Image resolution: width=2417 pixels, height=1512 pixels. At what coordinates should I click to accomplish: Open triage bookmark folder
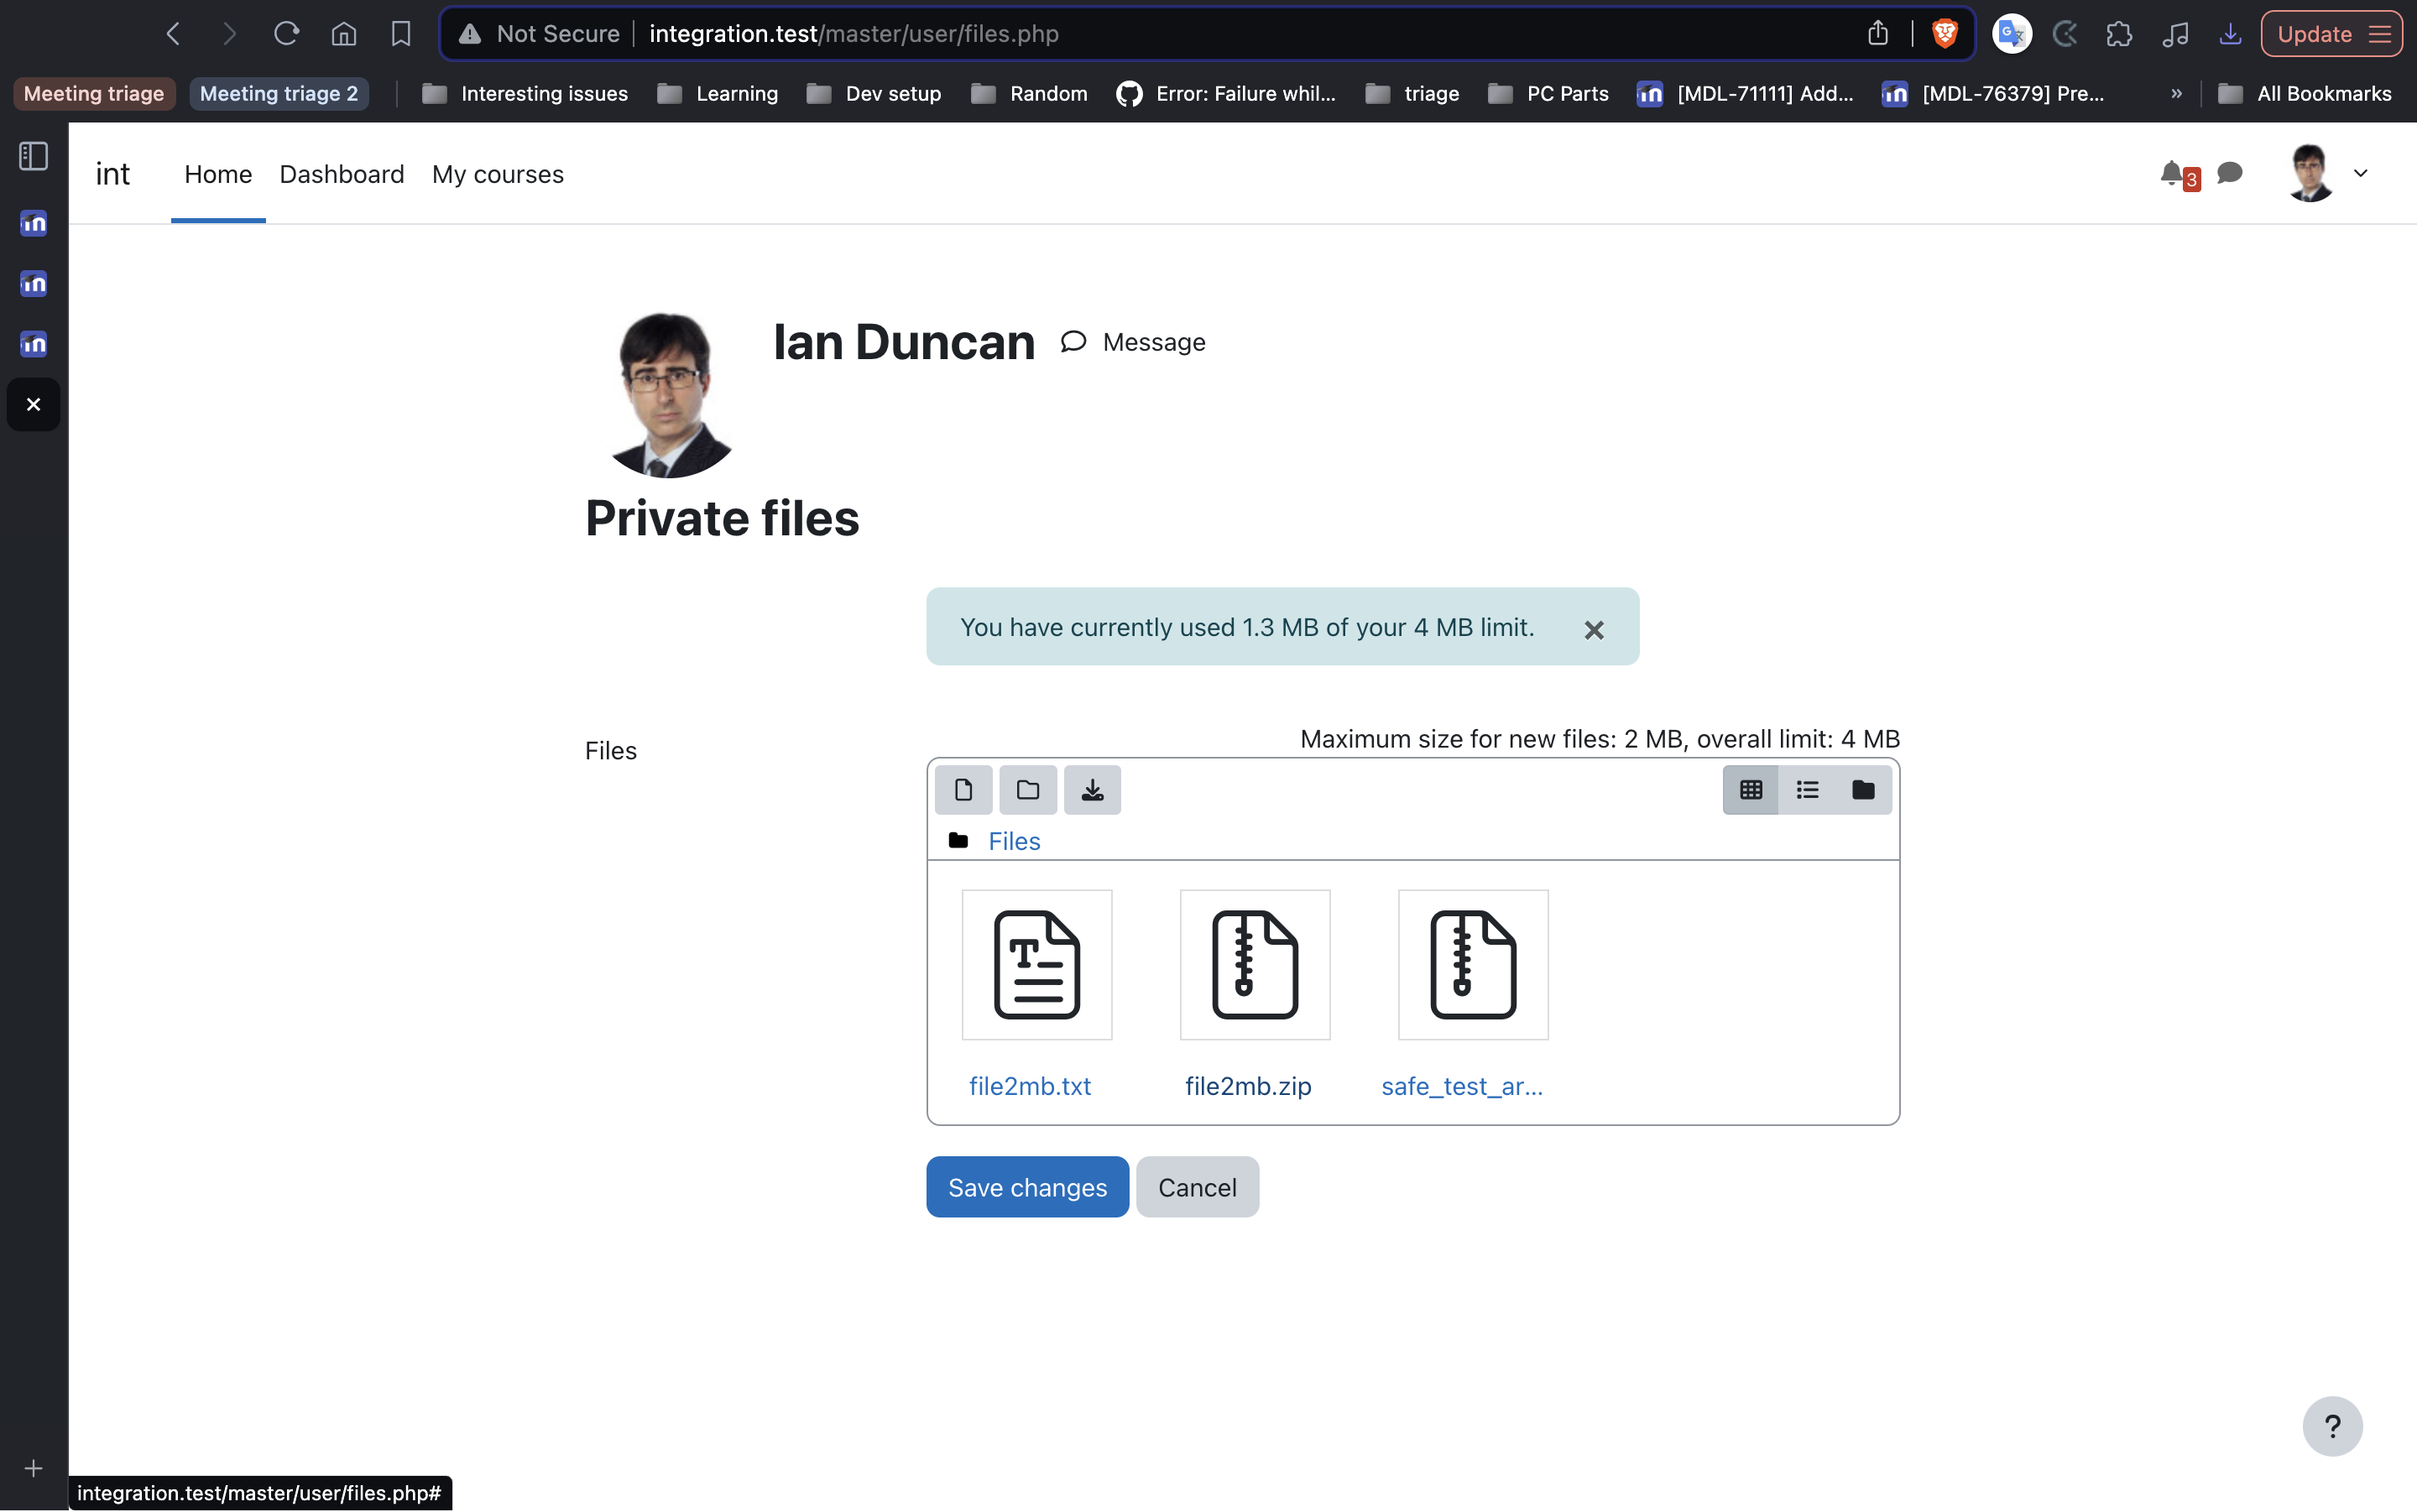click(x=1412, y=93)
